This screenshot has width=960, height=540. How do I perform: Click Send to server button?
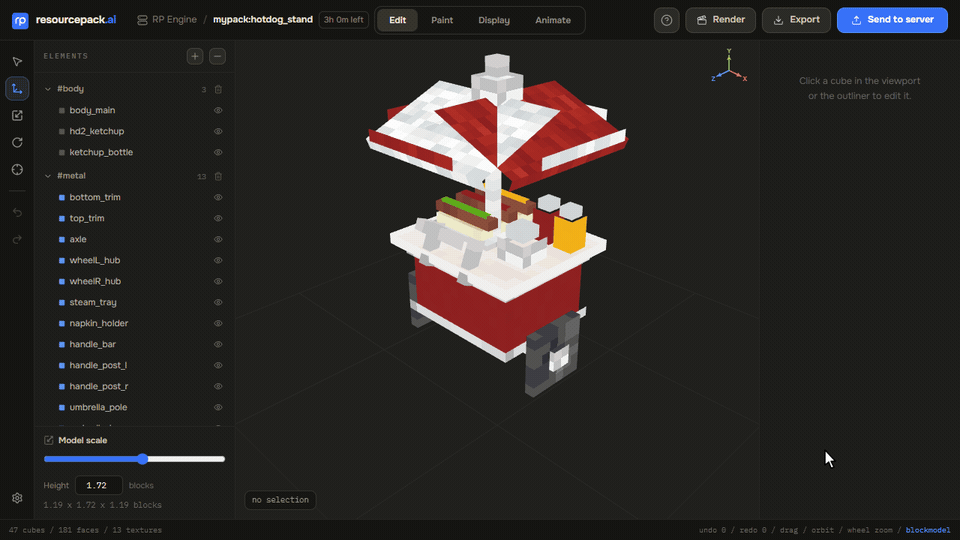892,20
